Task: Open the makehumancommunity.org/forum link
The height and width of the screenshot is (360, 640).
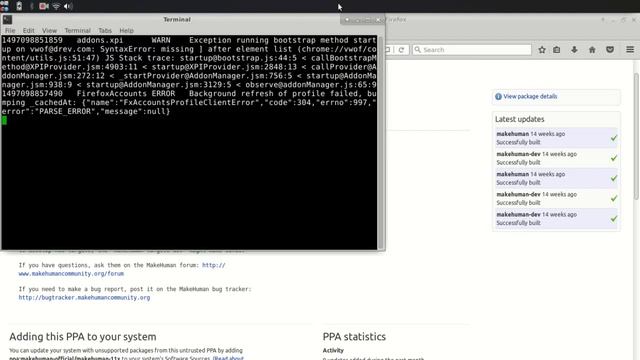Action: click(x=71, y=273)
